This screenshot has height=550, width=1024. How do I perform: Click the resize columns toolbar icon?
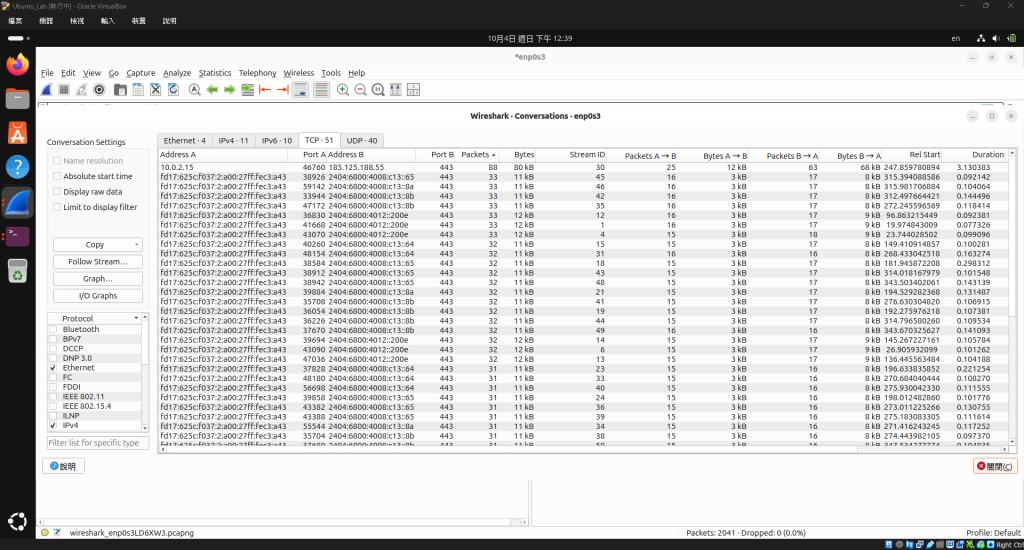[x=396, y=89]
